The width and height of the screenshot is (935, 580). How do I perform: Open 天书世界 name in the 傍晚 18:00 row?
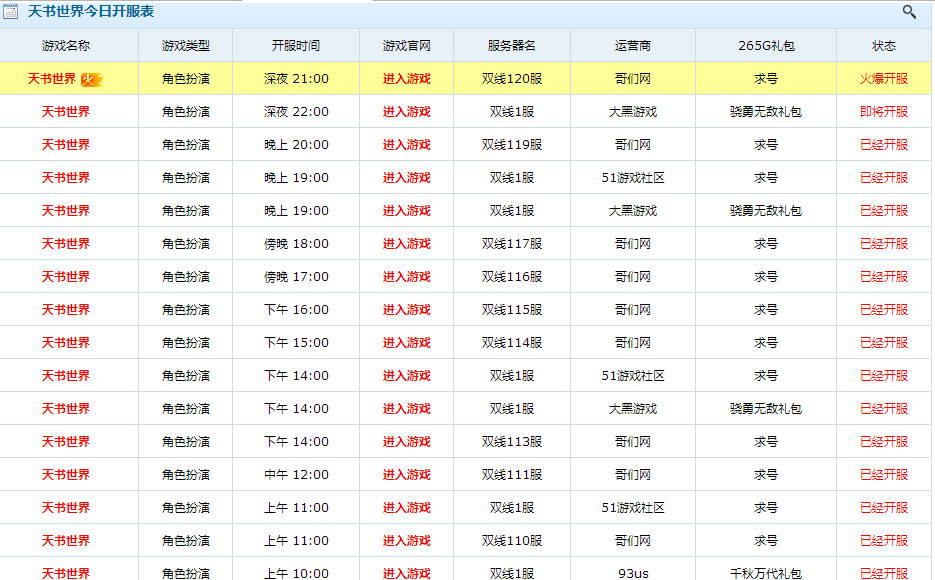(66, 244)
